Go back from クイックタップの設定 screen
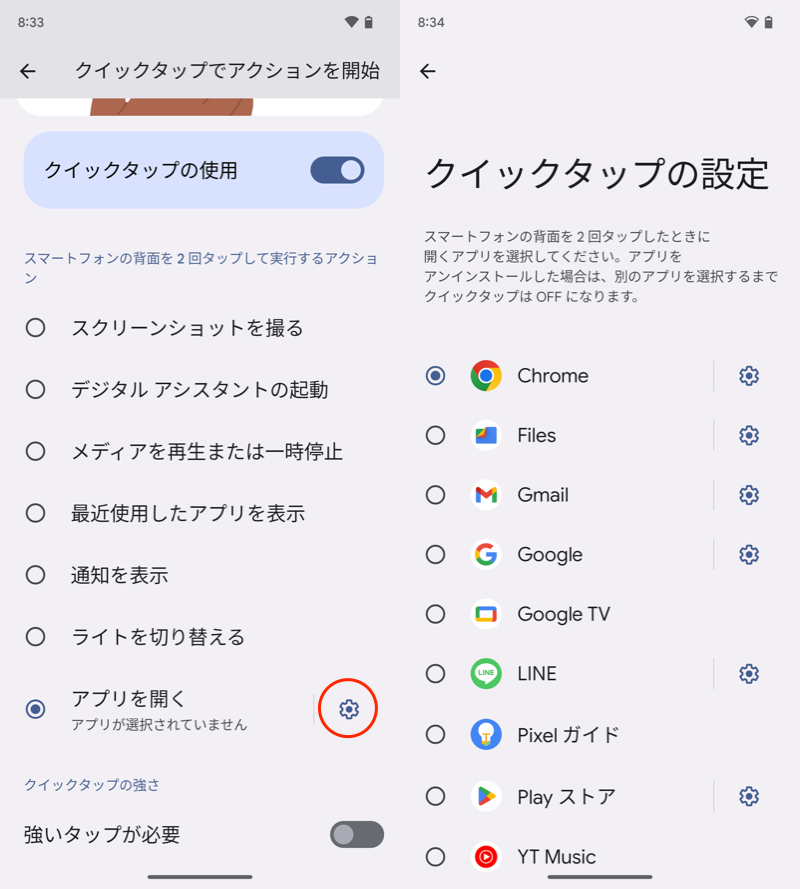Image resolution: width=800 pixels, height=889 pixels. [428, 71]
